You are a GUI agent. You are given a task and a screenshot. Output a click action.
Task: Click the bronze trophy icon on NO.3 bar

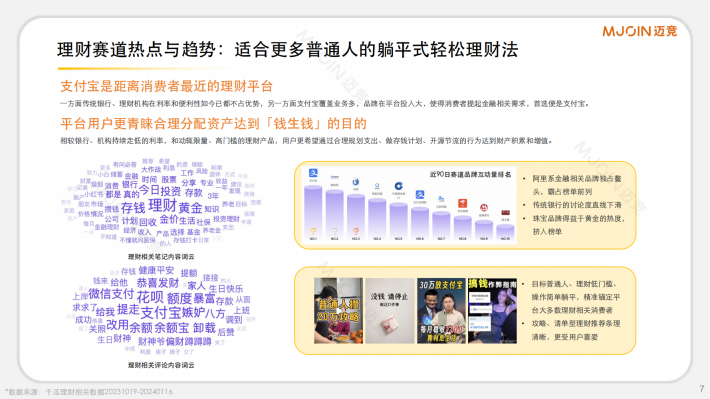[355, 231]
